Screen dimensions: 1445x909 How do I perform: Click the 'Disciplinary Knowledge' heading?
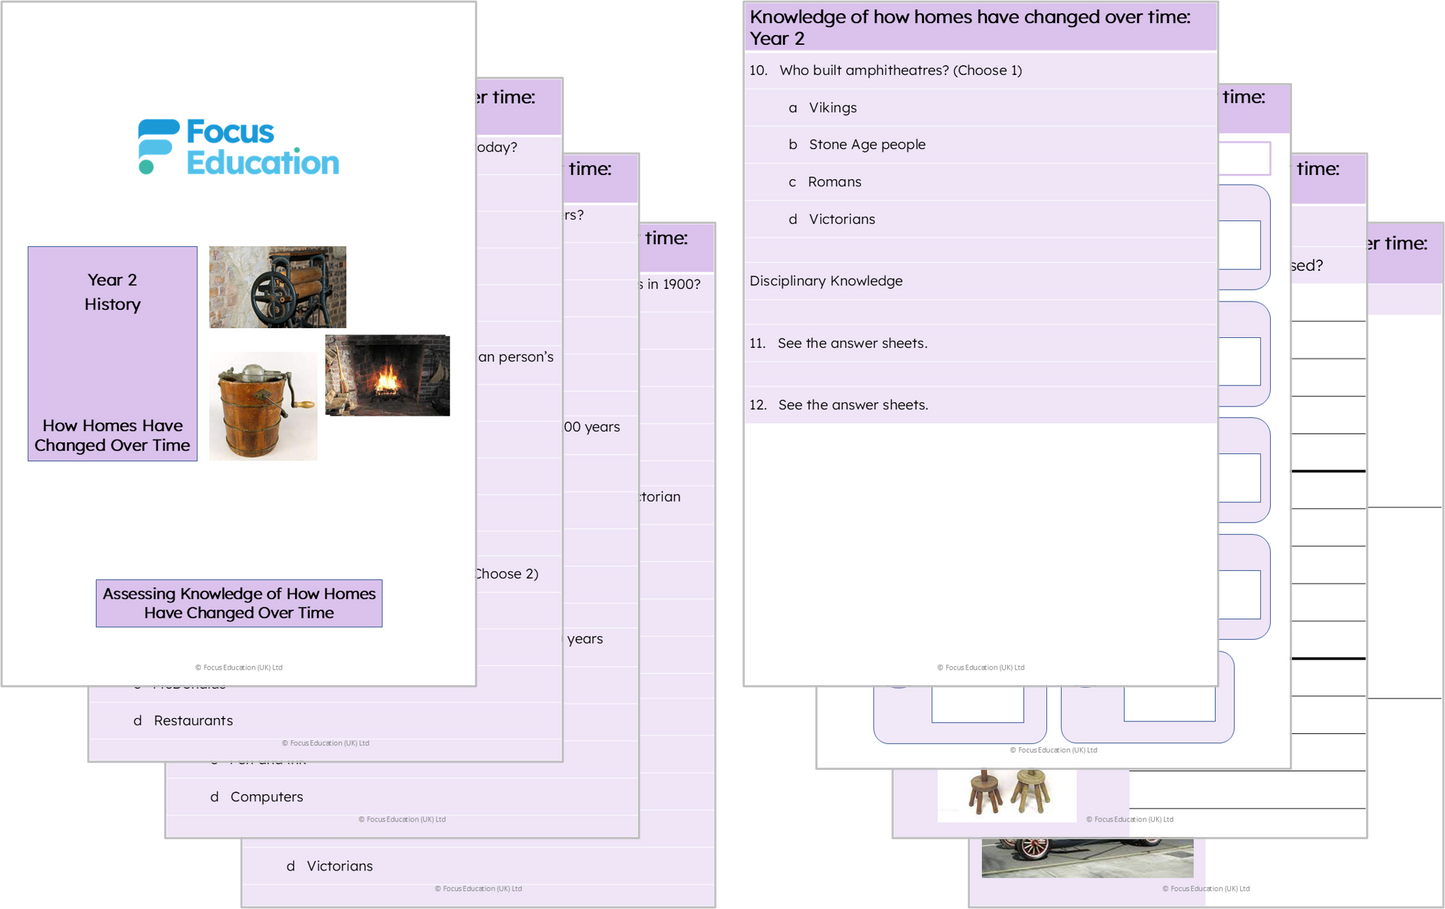[826, 281]
